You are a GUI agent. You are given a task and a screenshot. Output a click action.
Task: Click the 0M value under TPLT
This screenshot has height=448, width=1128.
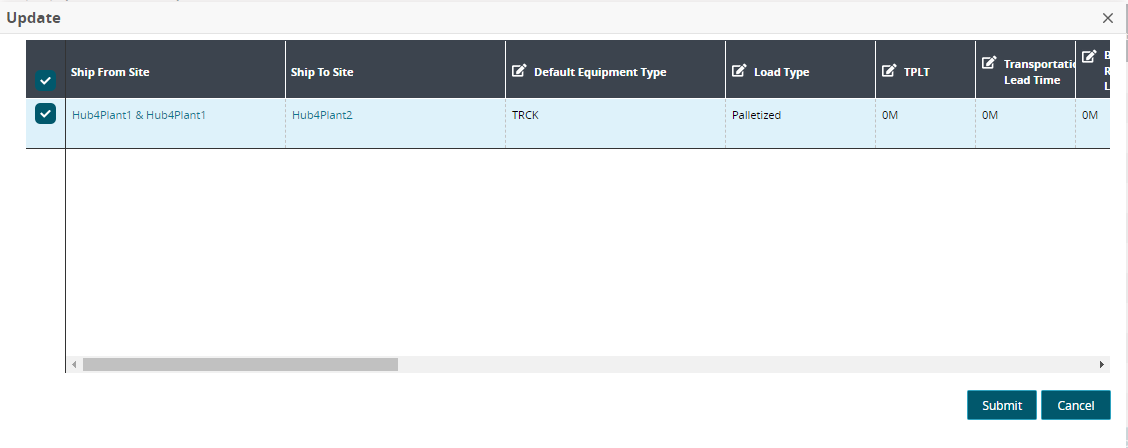[x=890, y=115]
